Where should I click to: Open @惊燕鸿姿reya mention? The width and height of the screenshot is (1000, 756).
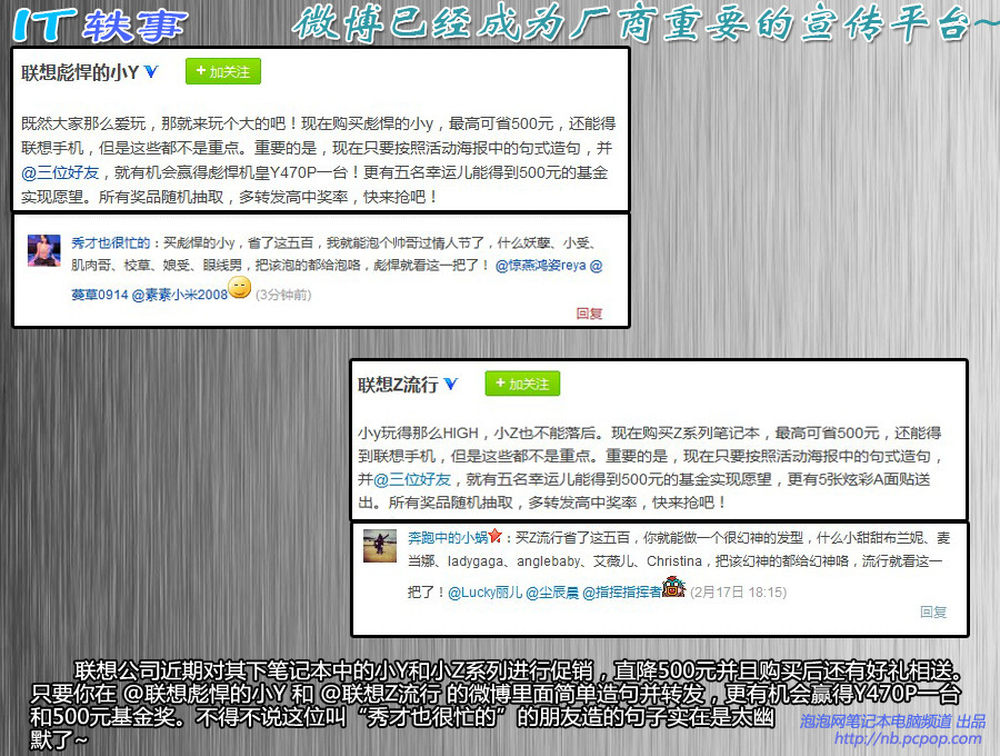541,265
